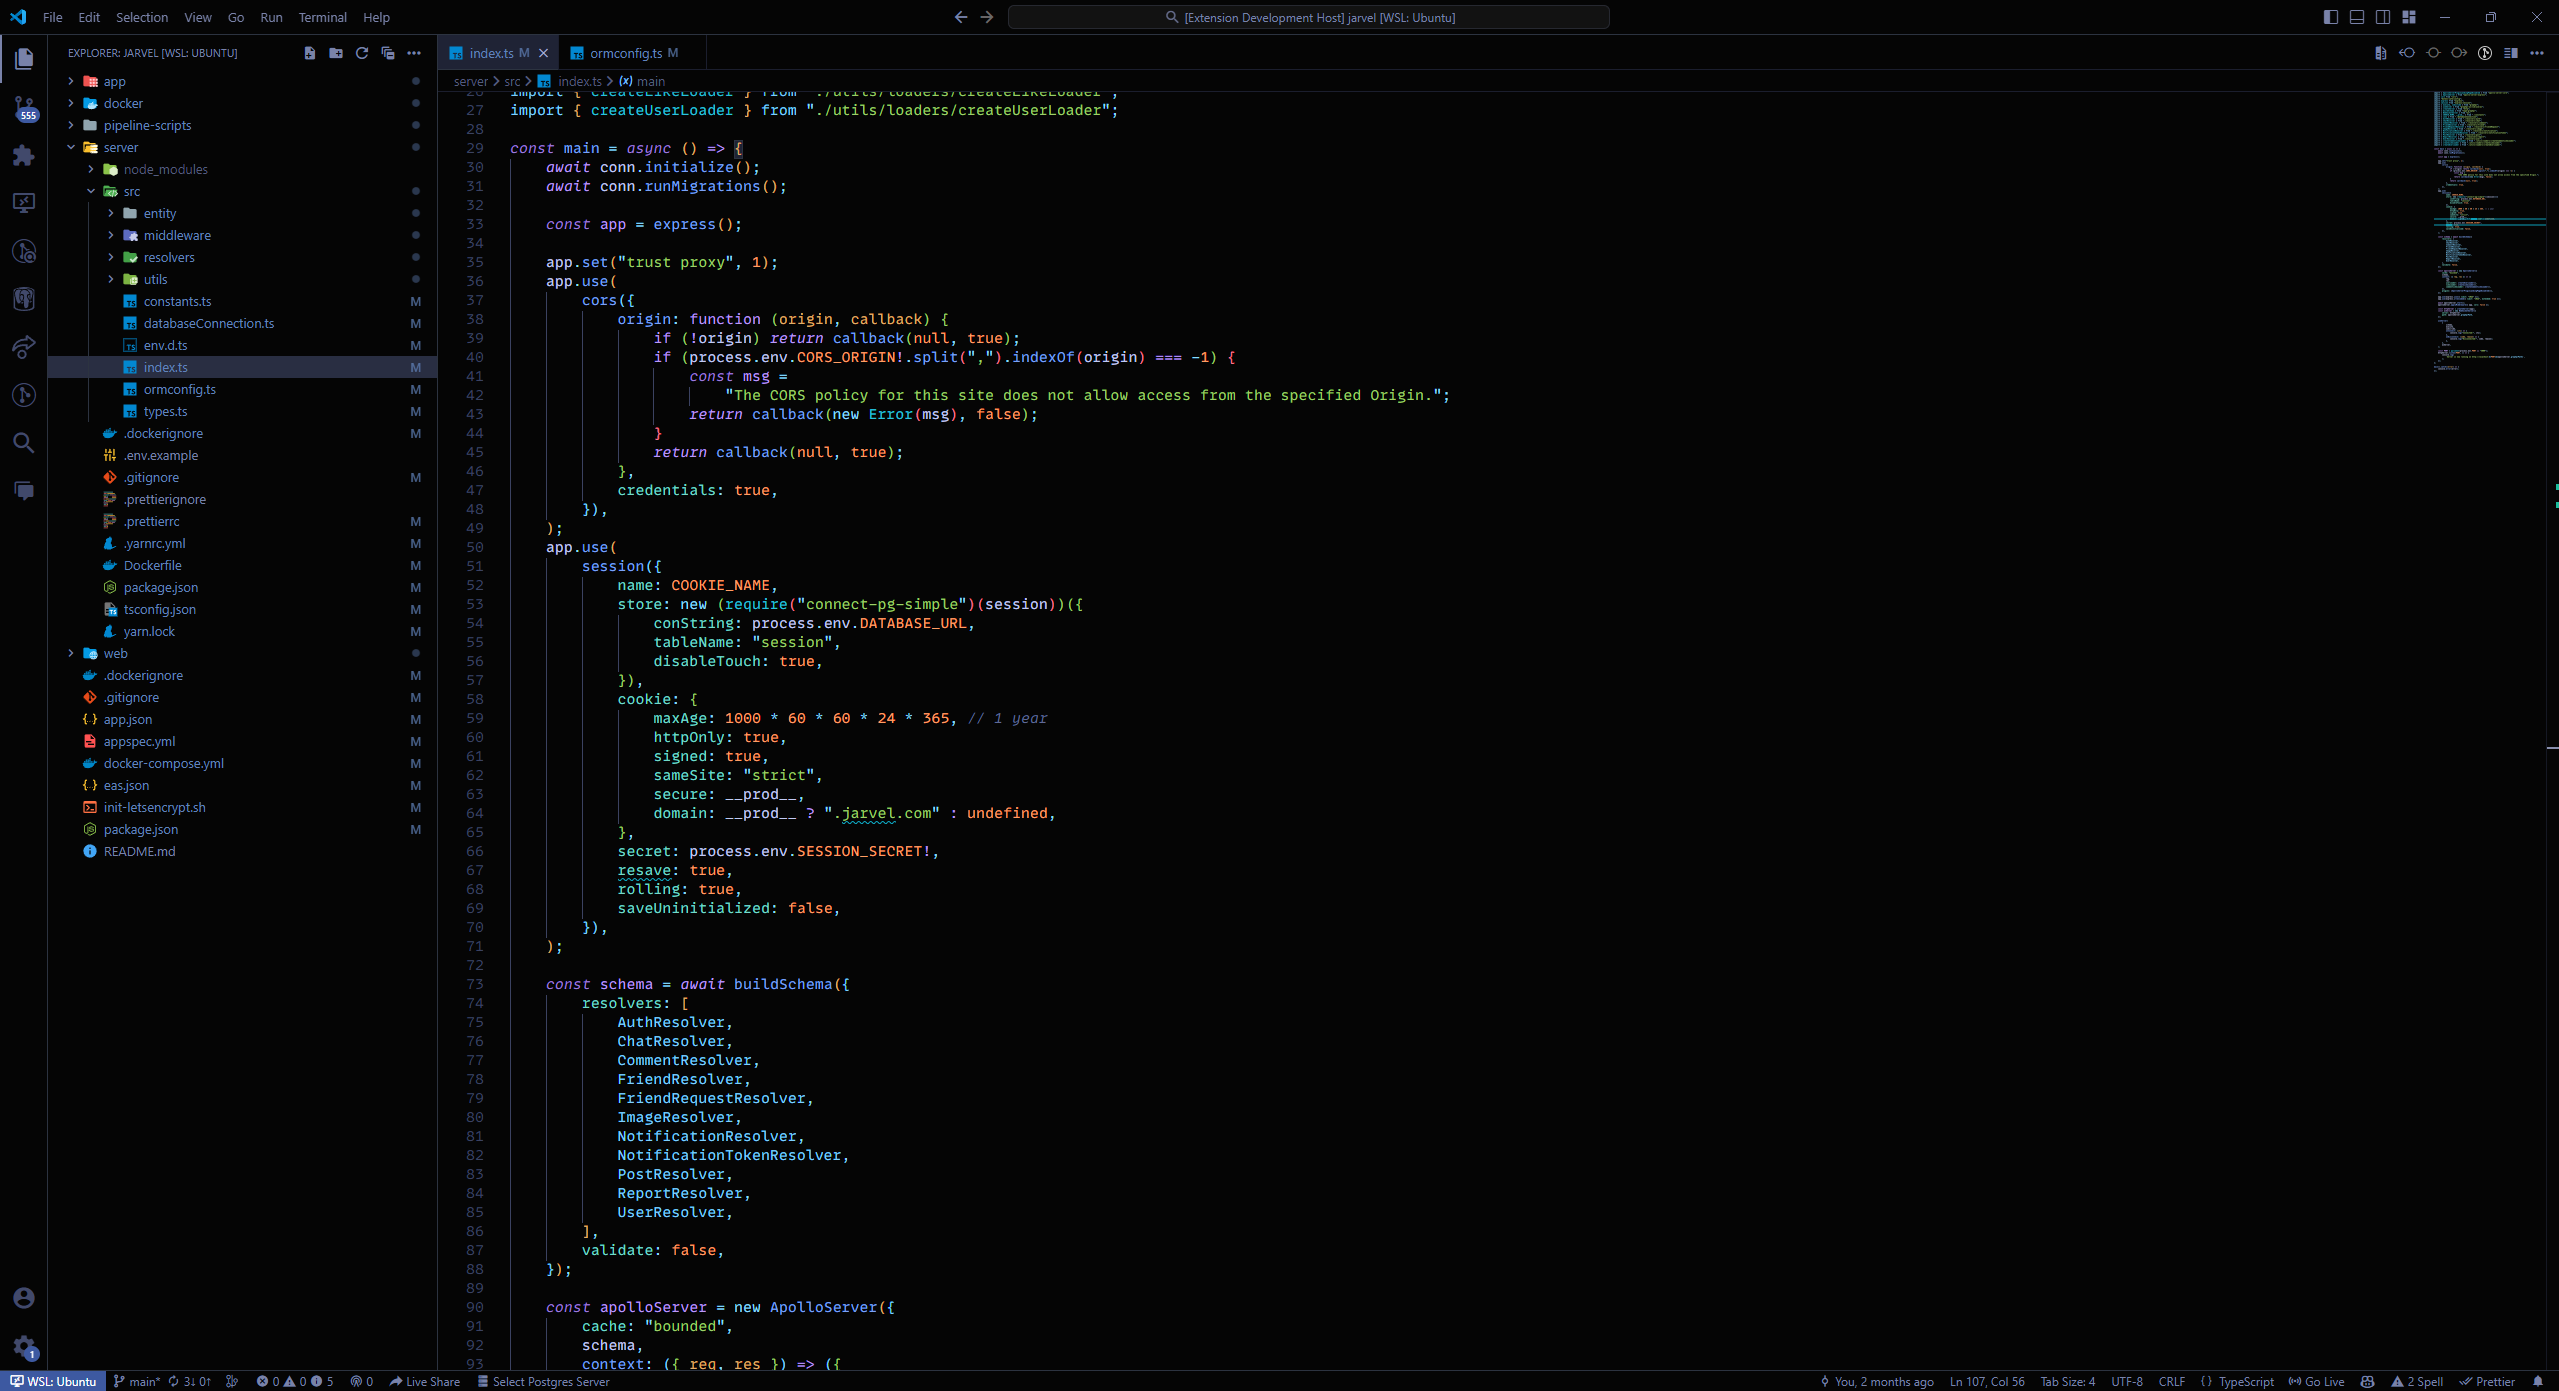This screenshot has width=2559, height=1391.
Task: Open the Extensions view in activity bar
Action: tap(24, 155)
